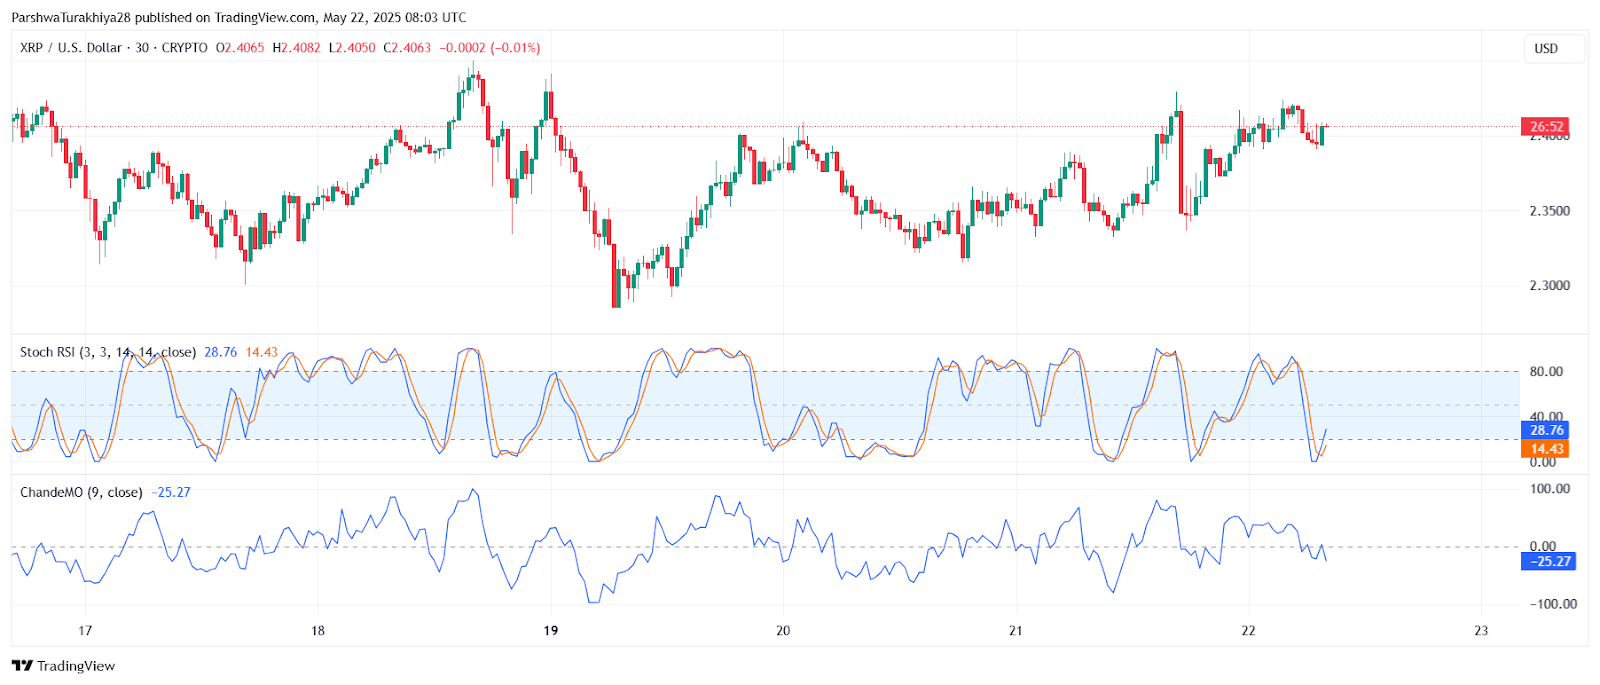Image resolution: width=1600 pixels, height=685 pixels.
Task: Click the orange 14.43 value in the Stoch RSI legend
Action: pyautogui.click(x=262, y=352)
